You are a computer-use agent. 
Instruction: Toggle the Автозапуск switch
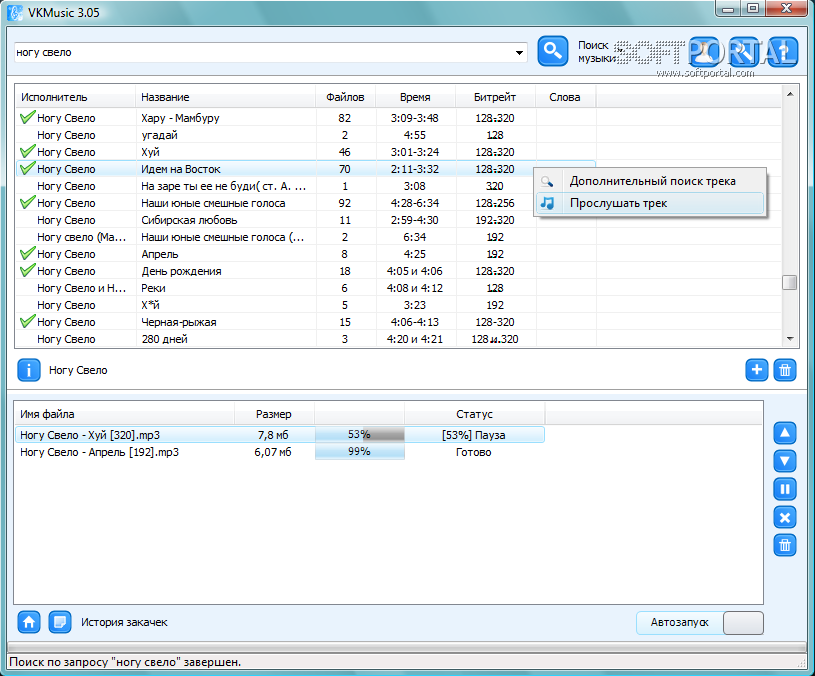742,623
